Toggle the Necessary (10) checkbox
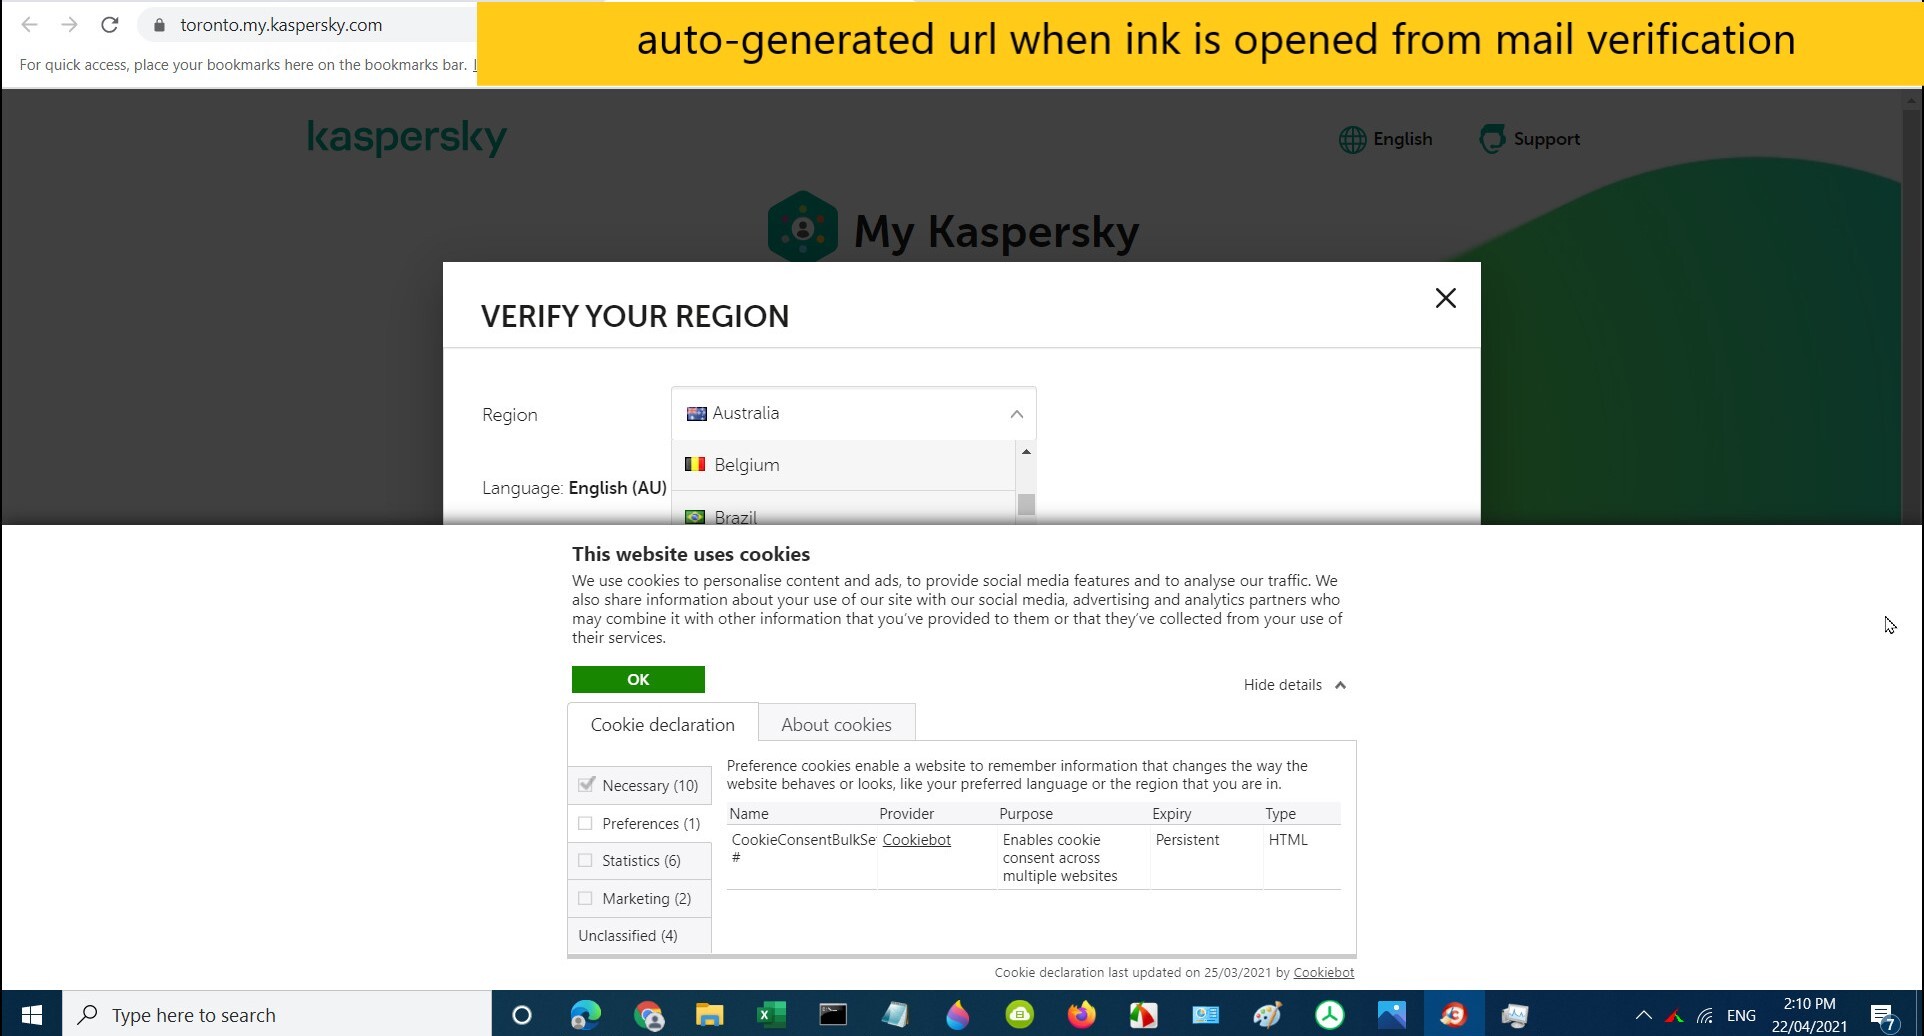The width and height of the screenshot is (1924, 1036). 586,785
